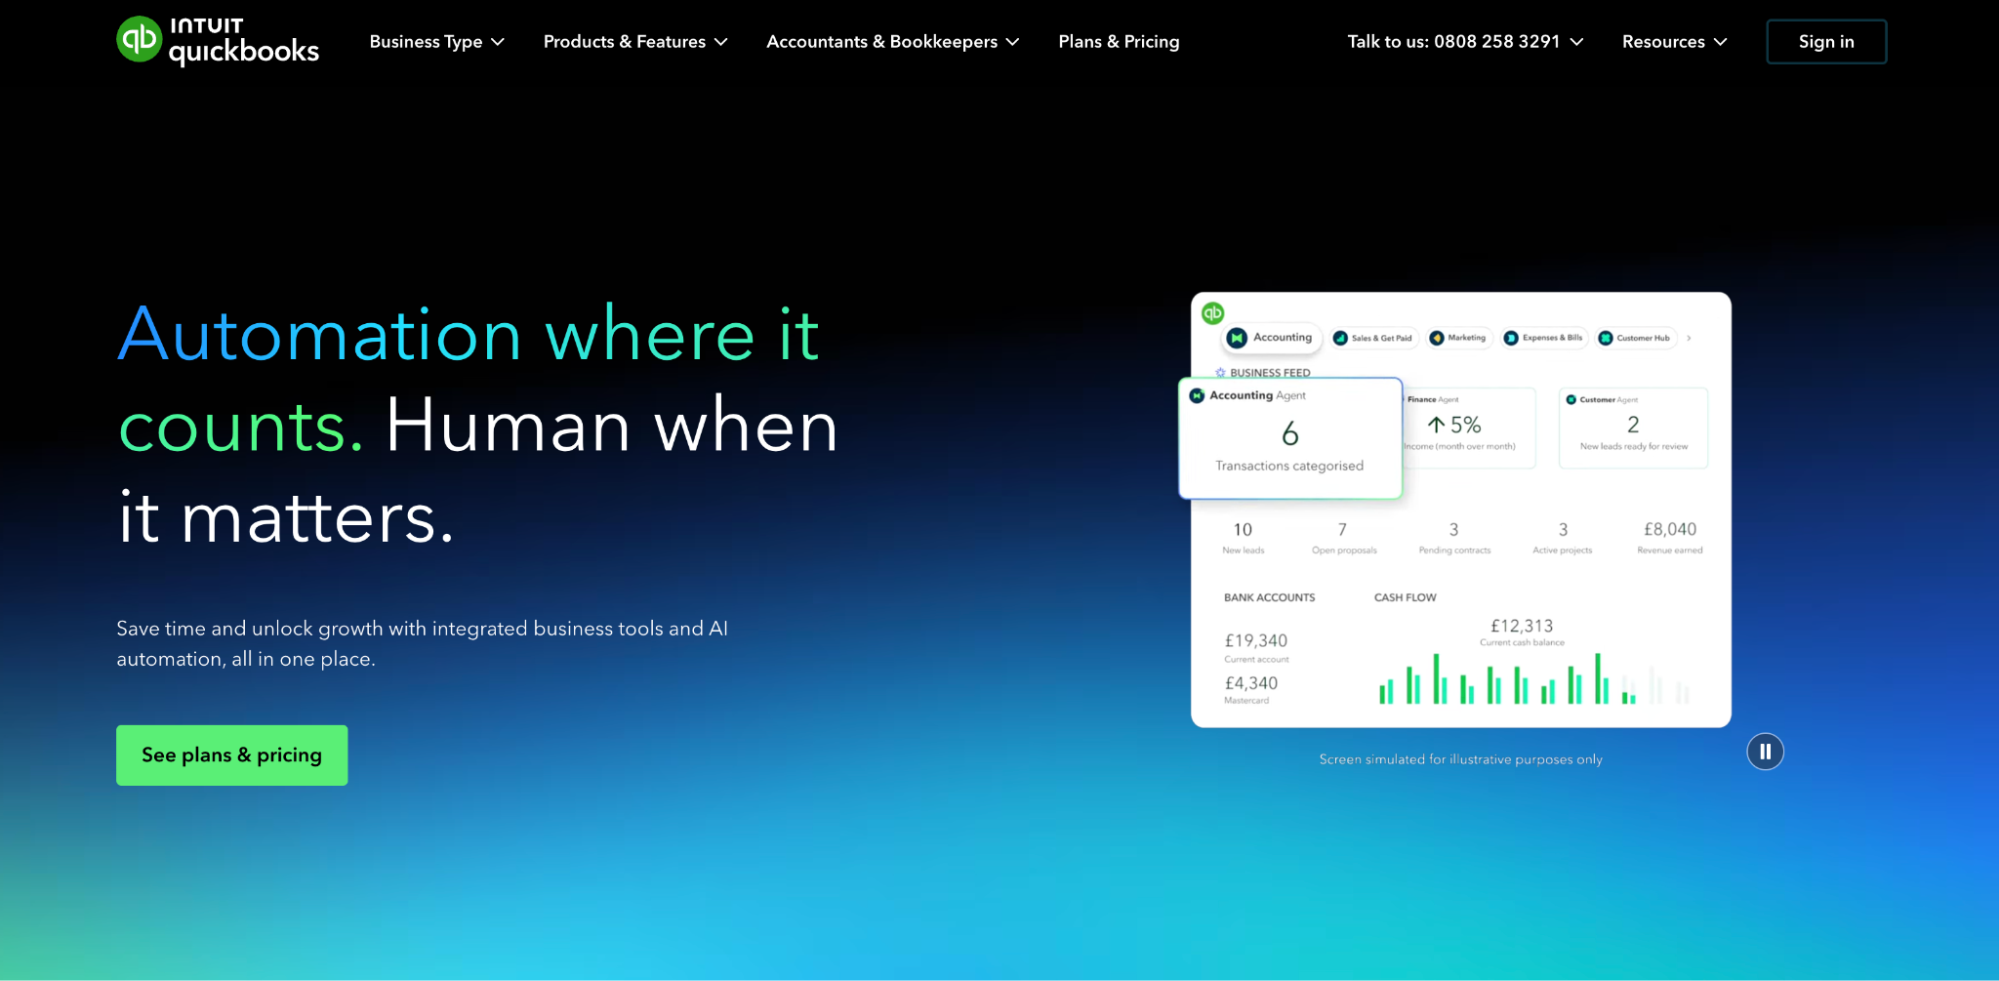Click the 3 Active projects figure
Screen dimensions: 1999x981
click(x=1563, y=536)
